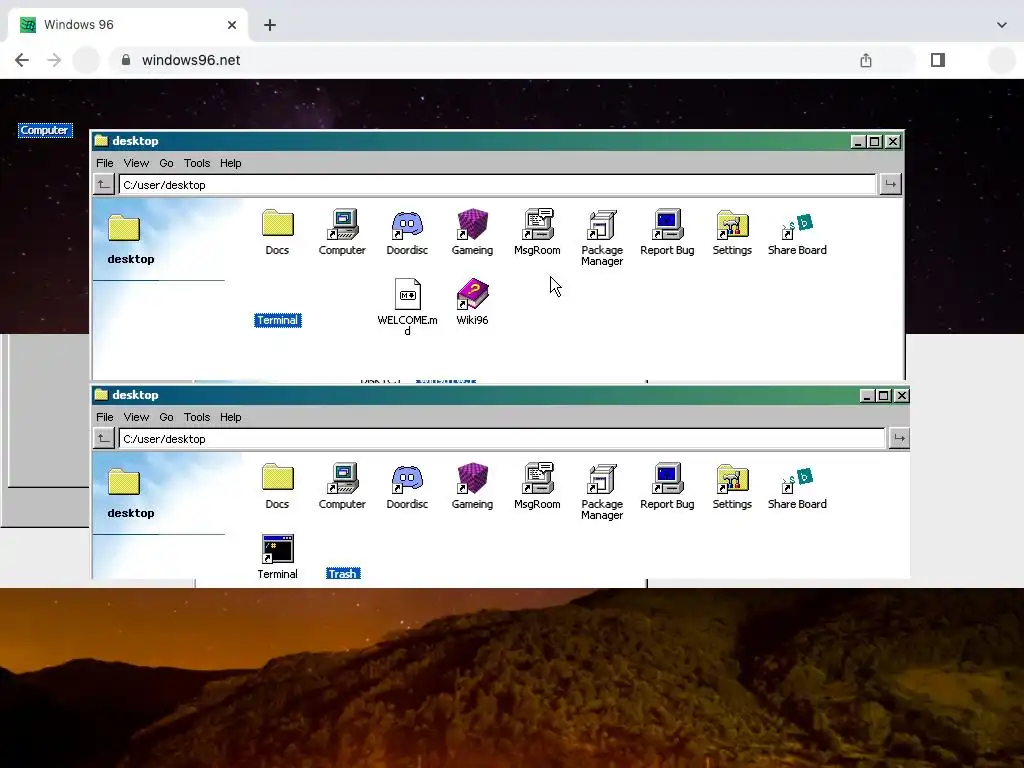This screenshot has height=768, width=1024.
Task: Open Report Bug in lower desktop window
Action: (x=667, y=486)
